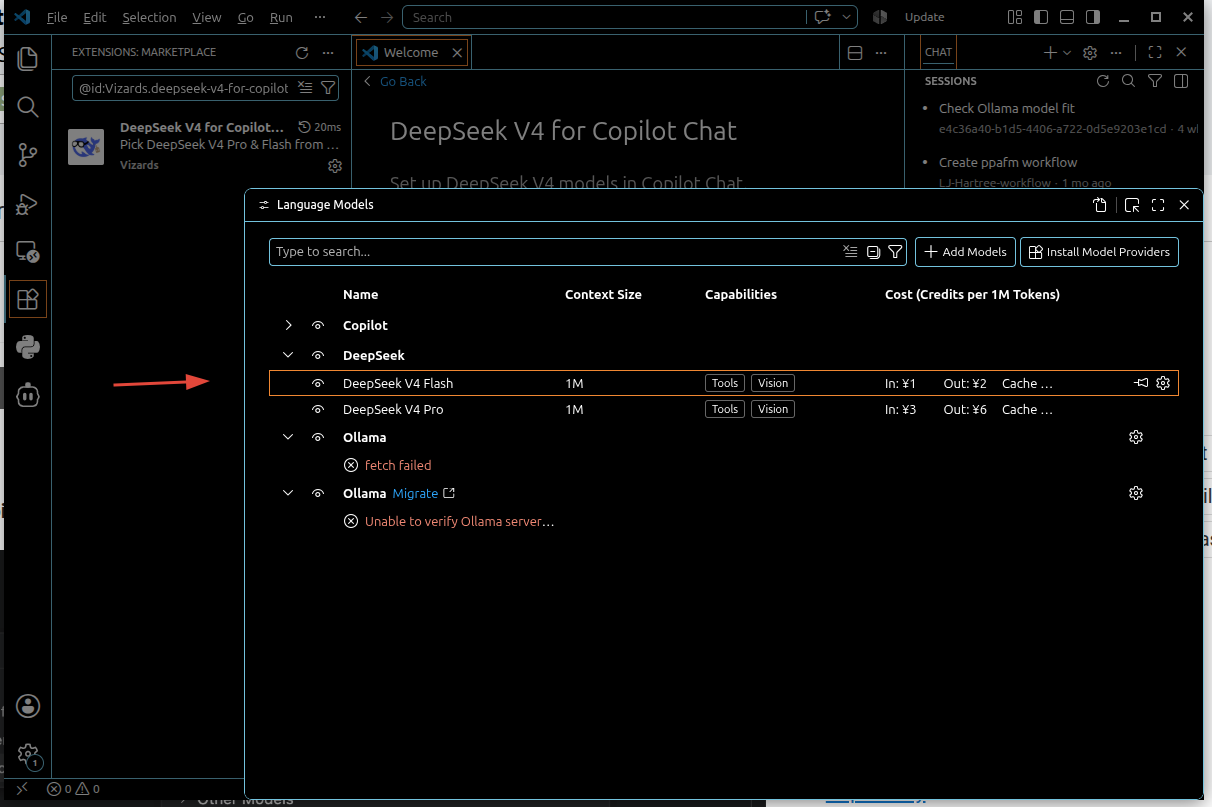The width and height of the screenshot is (1212, 807).
Task: Open the overflow menu in menu bar
Action: pyautogui.click(x=319, y=17)
